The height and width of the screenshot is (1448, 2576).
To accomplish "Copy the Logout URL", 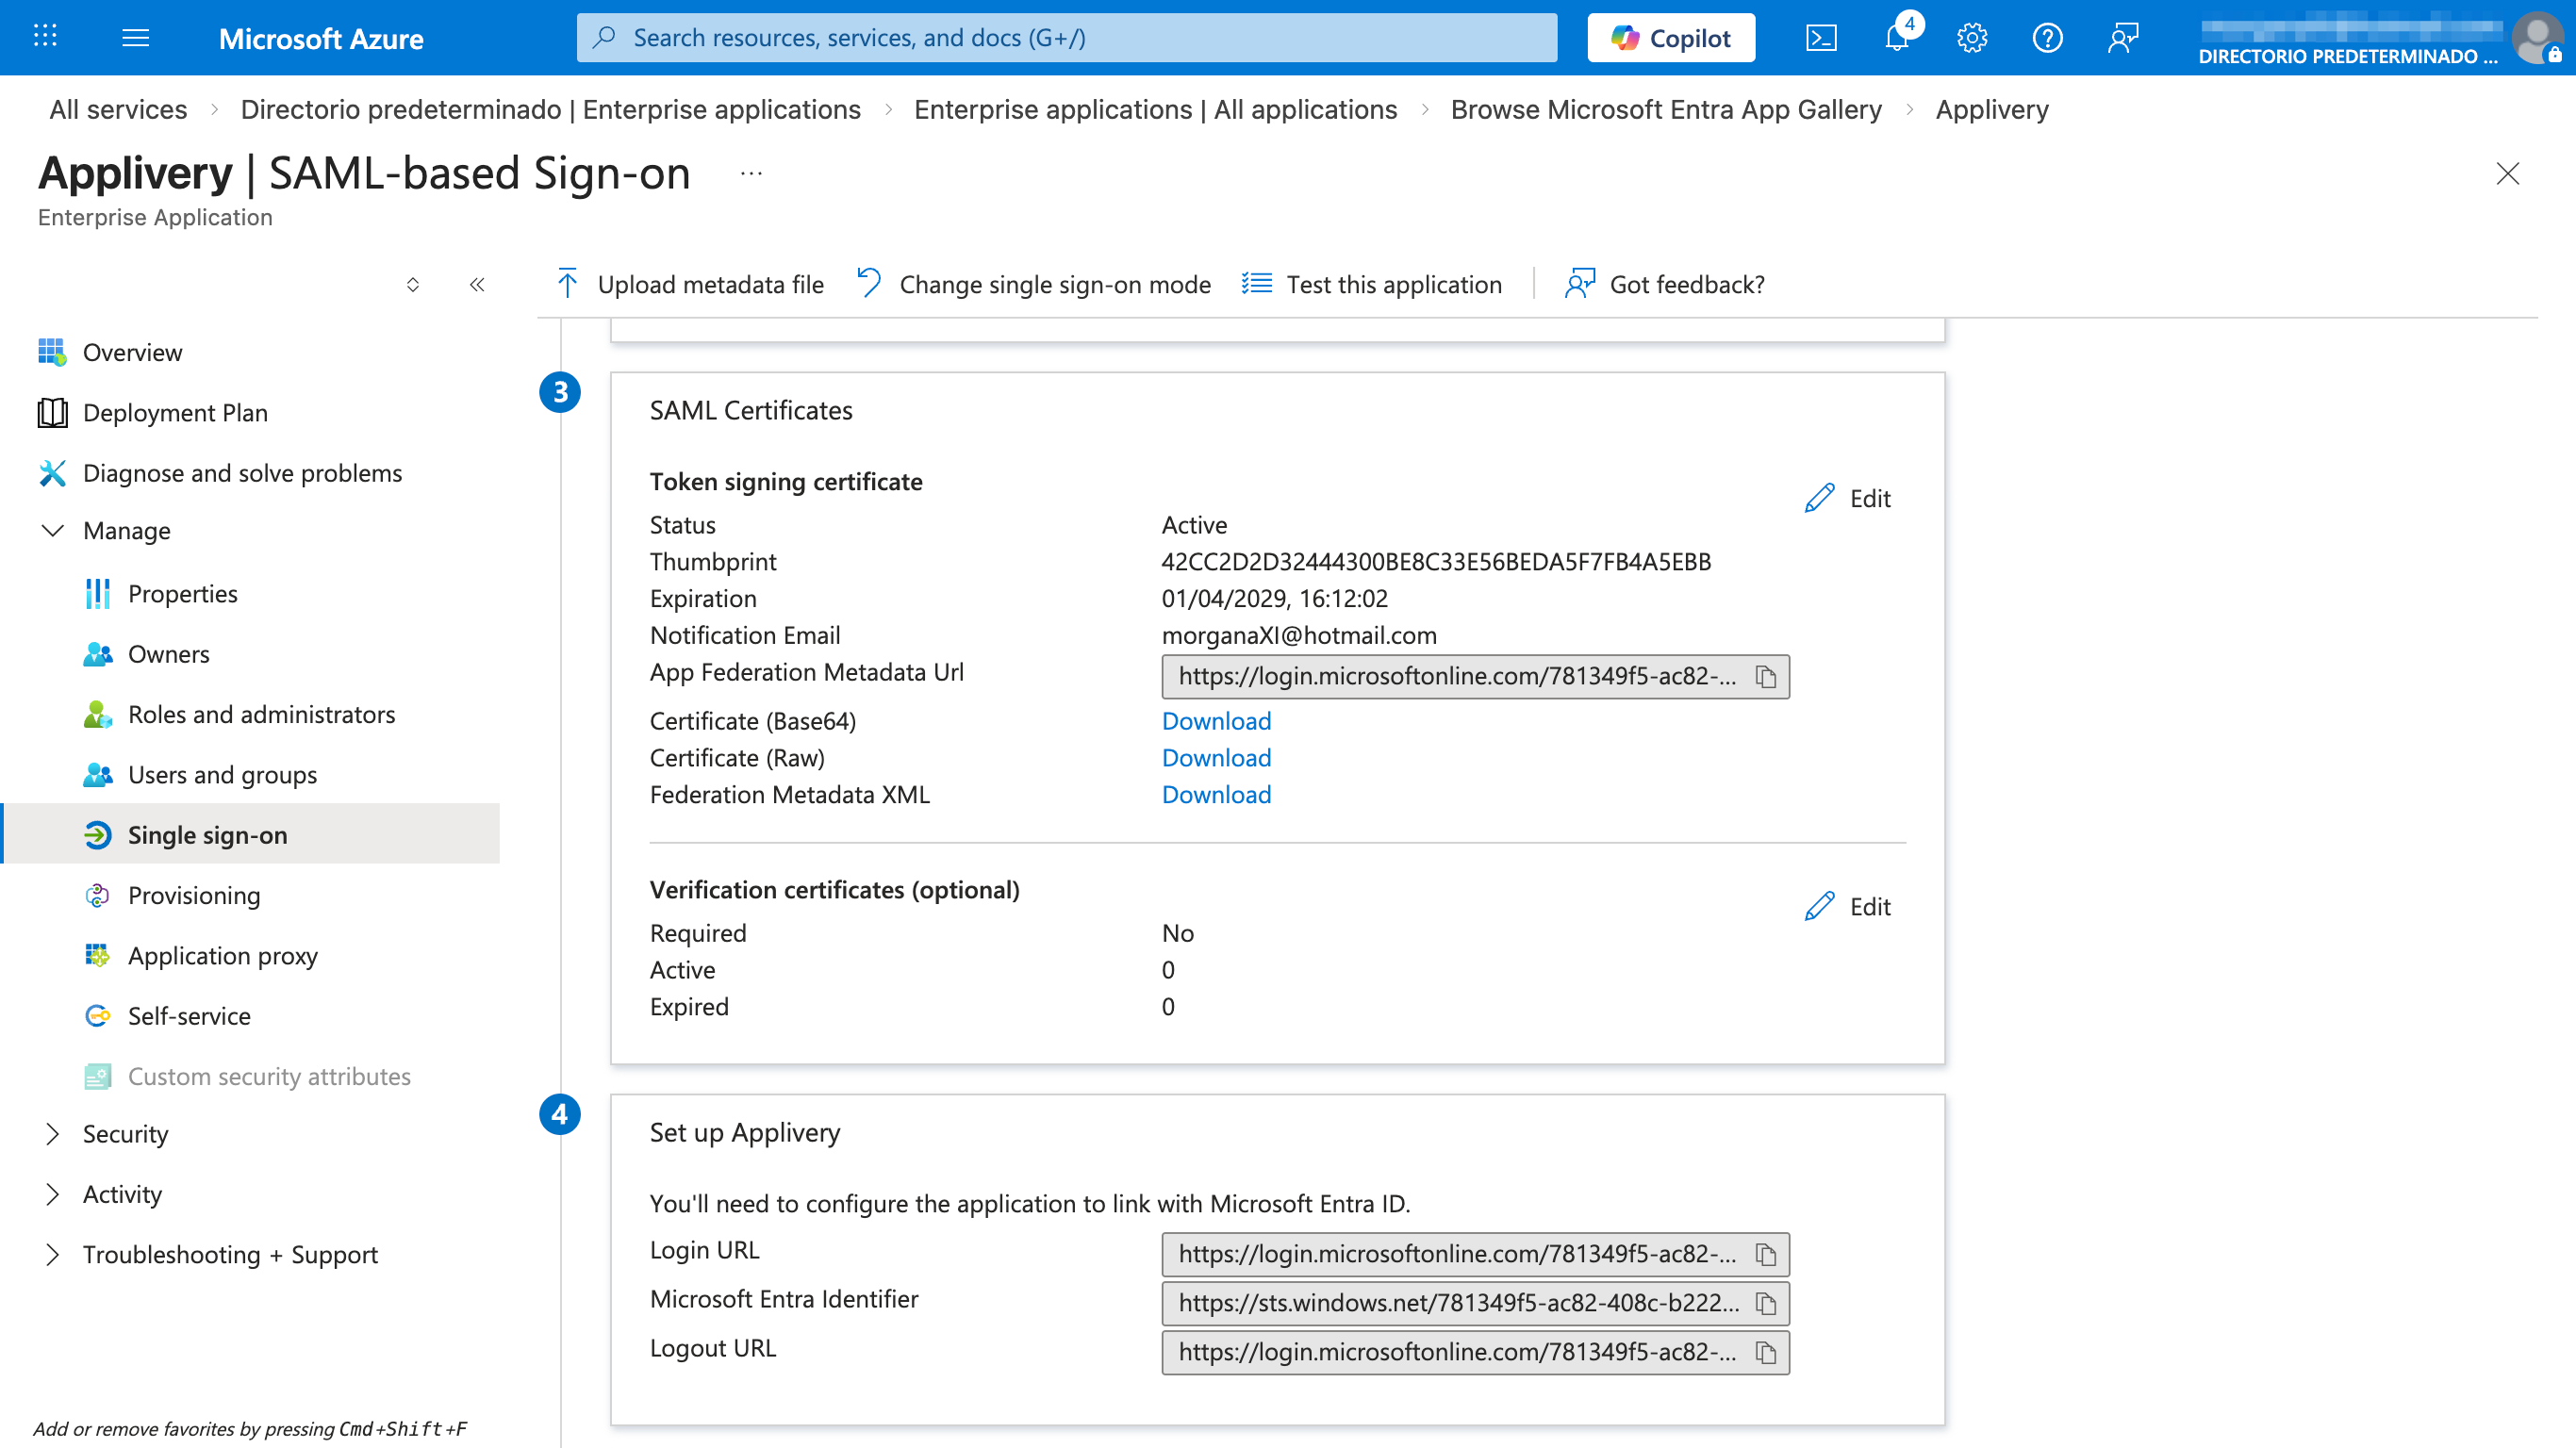I will pos(1766,1352).
